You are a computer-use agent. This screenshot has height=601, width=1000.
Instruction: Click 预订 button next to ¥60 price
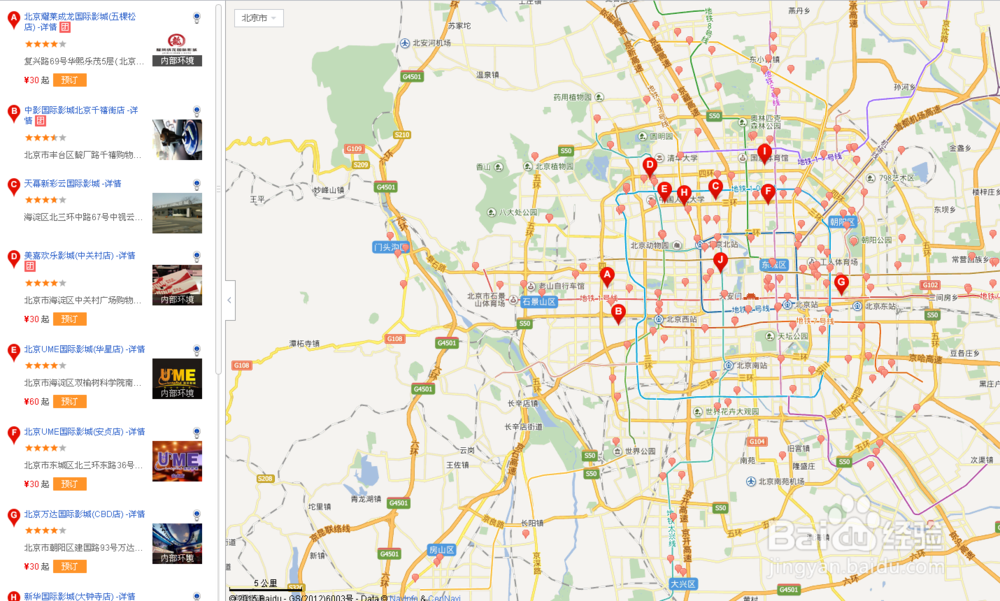(x=70, y=401)
